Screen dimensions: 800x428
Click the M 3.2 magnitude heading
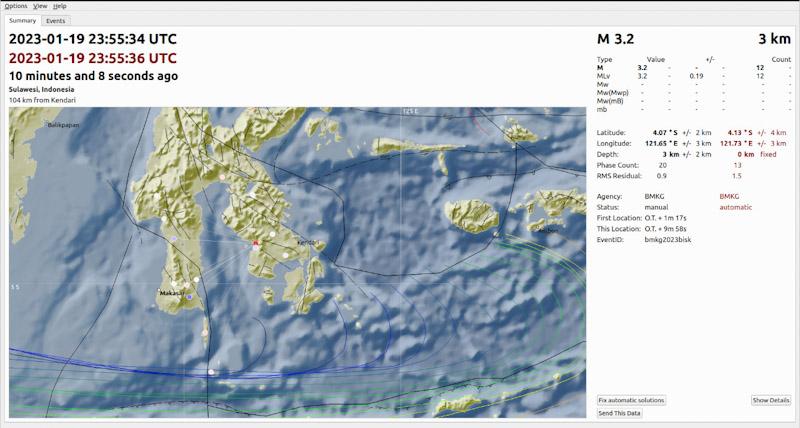pos(615,39)
